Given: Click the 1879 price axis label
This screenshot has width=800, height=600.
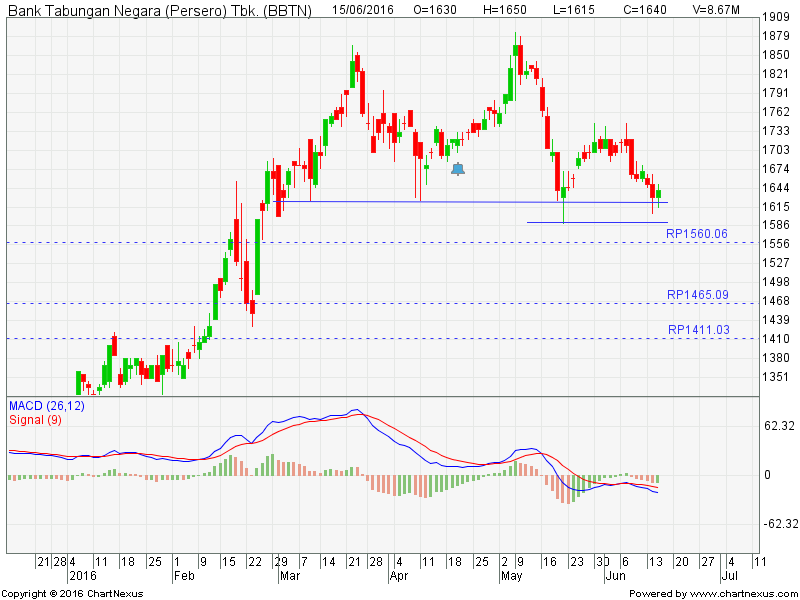Looking at the screenshot, I should pos(776,36).
